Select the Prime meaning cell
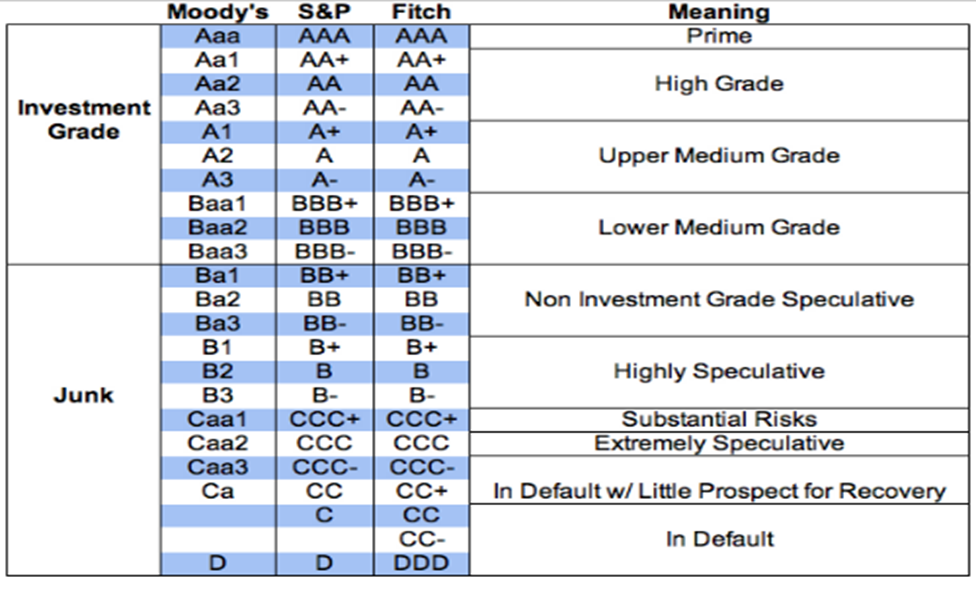 pos(719,36)
